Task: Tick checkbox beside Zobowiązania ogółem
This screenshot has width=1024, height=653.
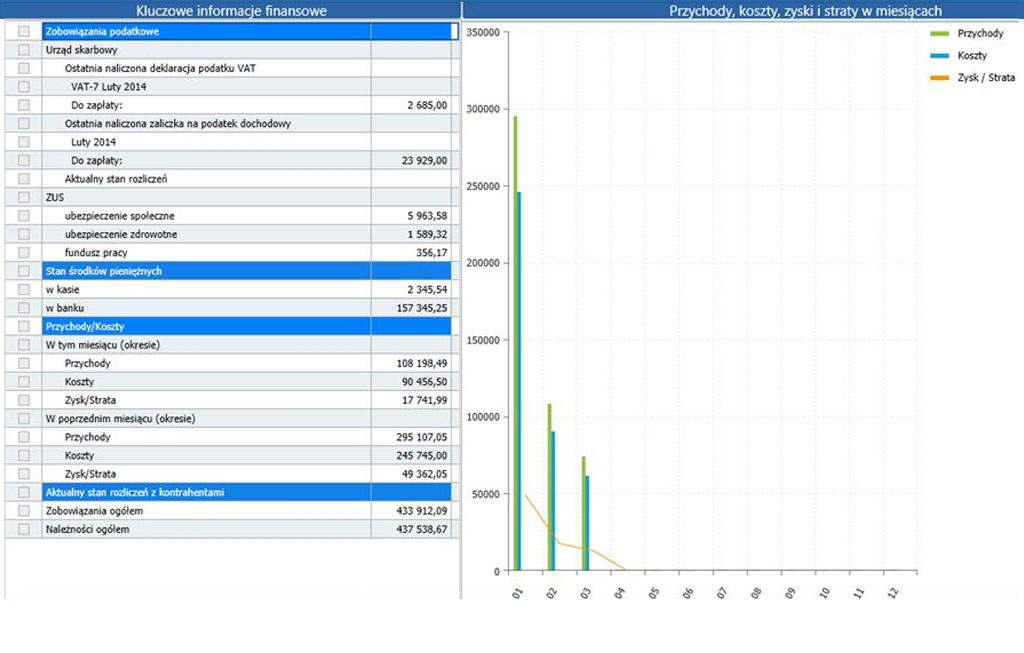Action: tap(24, 511)
